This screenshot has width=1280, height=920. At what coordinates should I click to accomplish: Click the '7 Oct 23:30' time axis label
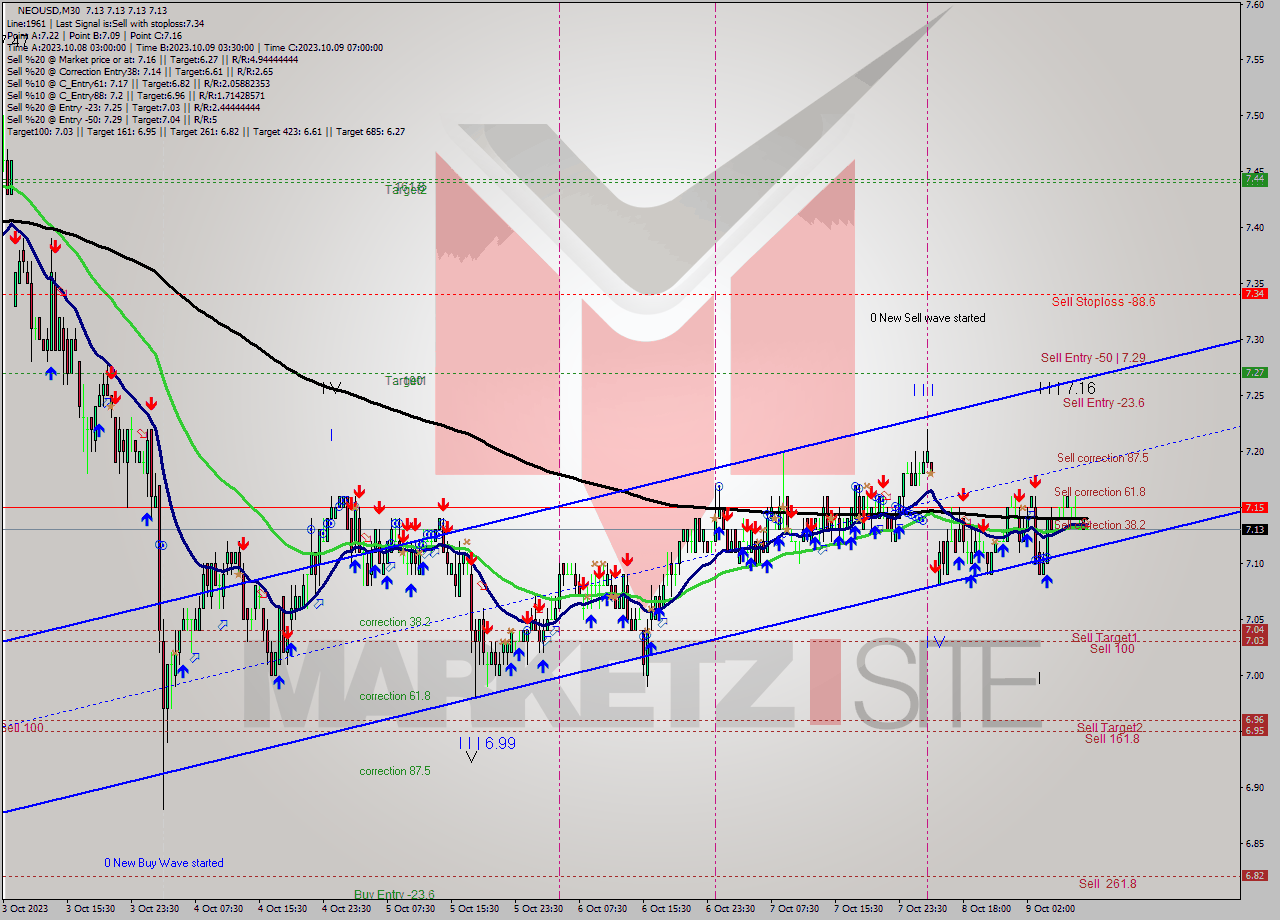tap(923, 909)
